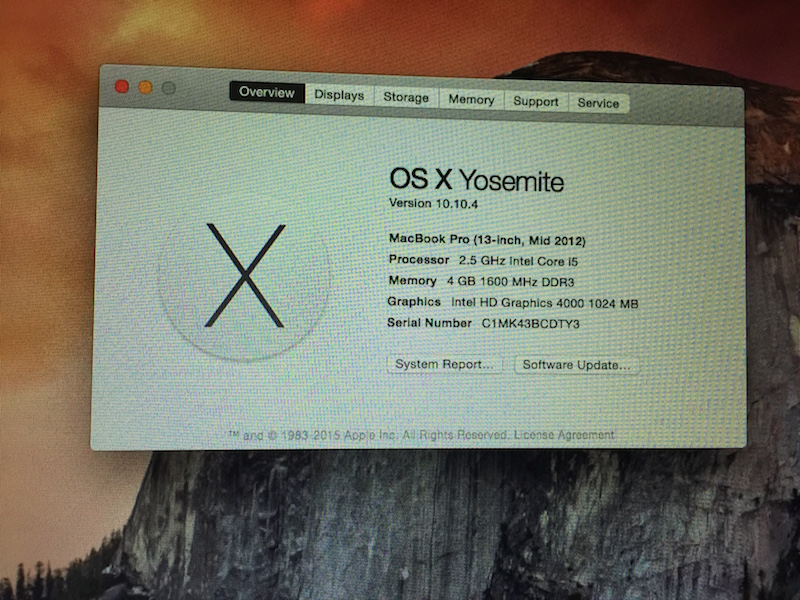
Task: Open Software Update
Action: tap(577, 365)
